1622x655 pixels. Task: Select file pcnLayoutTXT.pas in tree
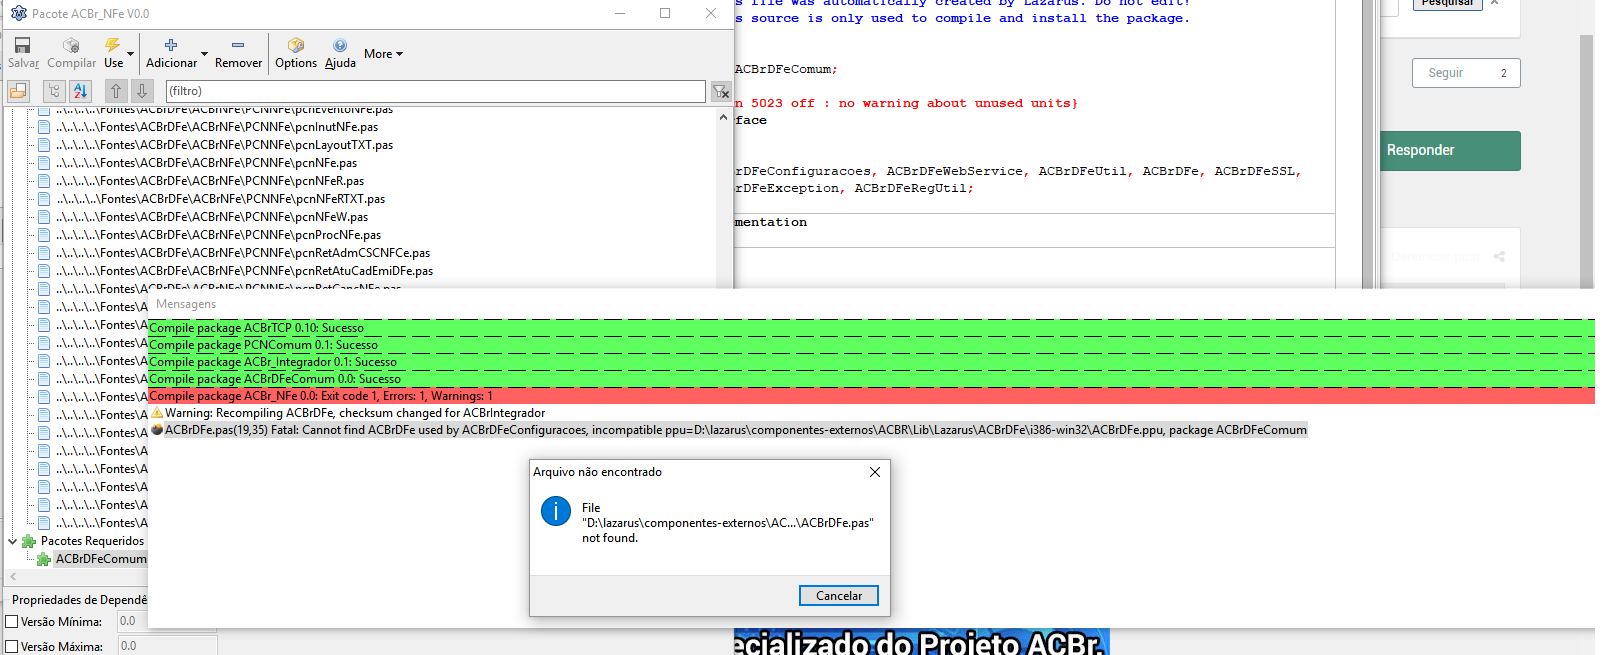point(225,145)
